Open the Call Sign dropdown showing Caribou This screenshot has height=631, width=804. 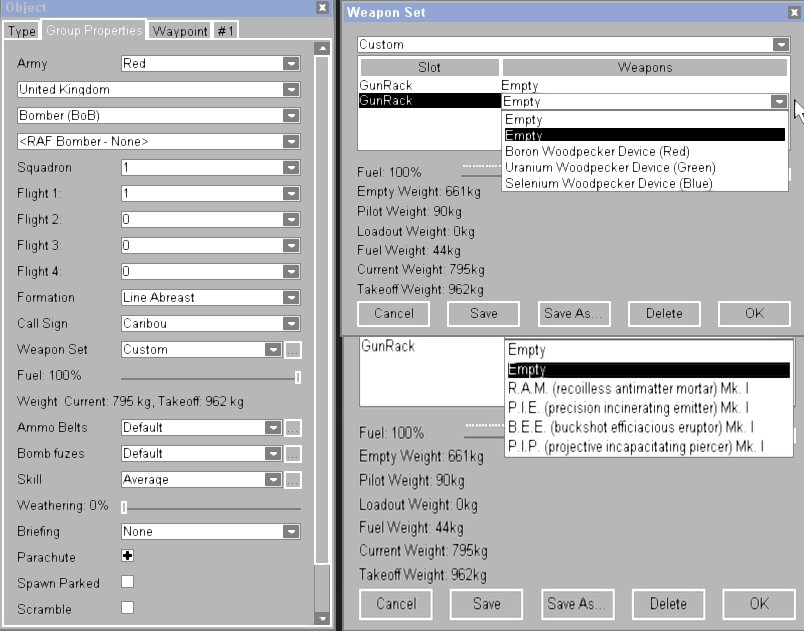coord(210,323)
